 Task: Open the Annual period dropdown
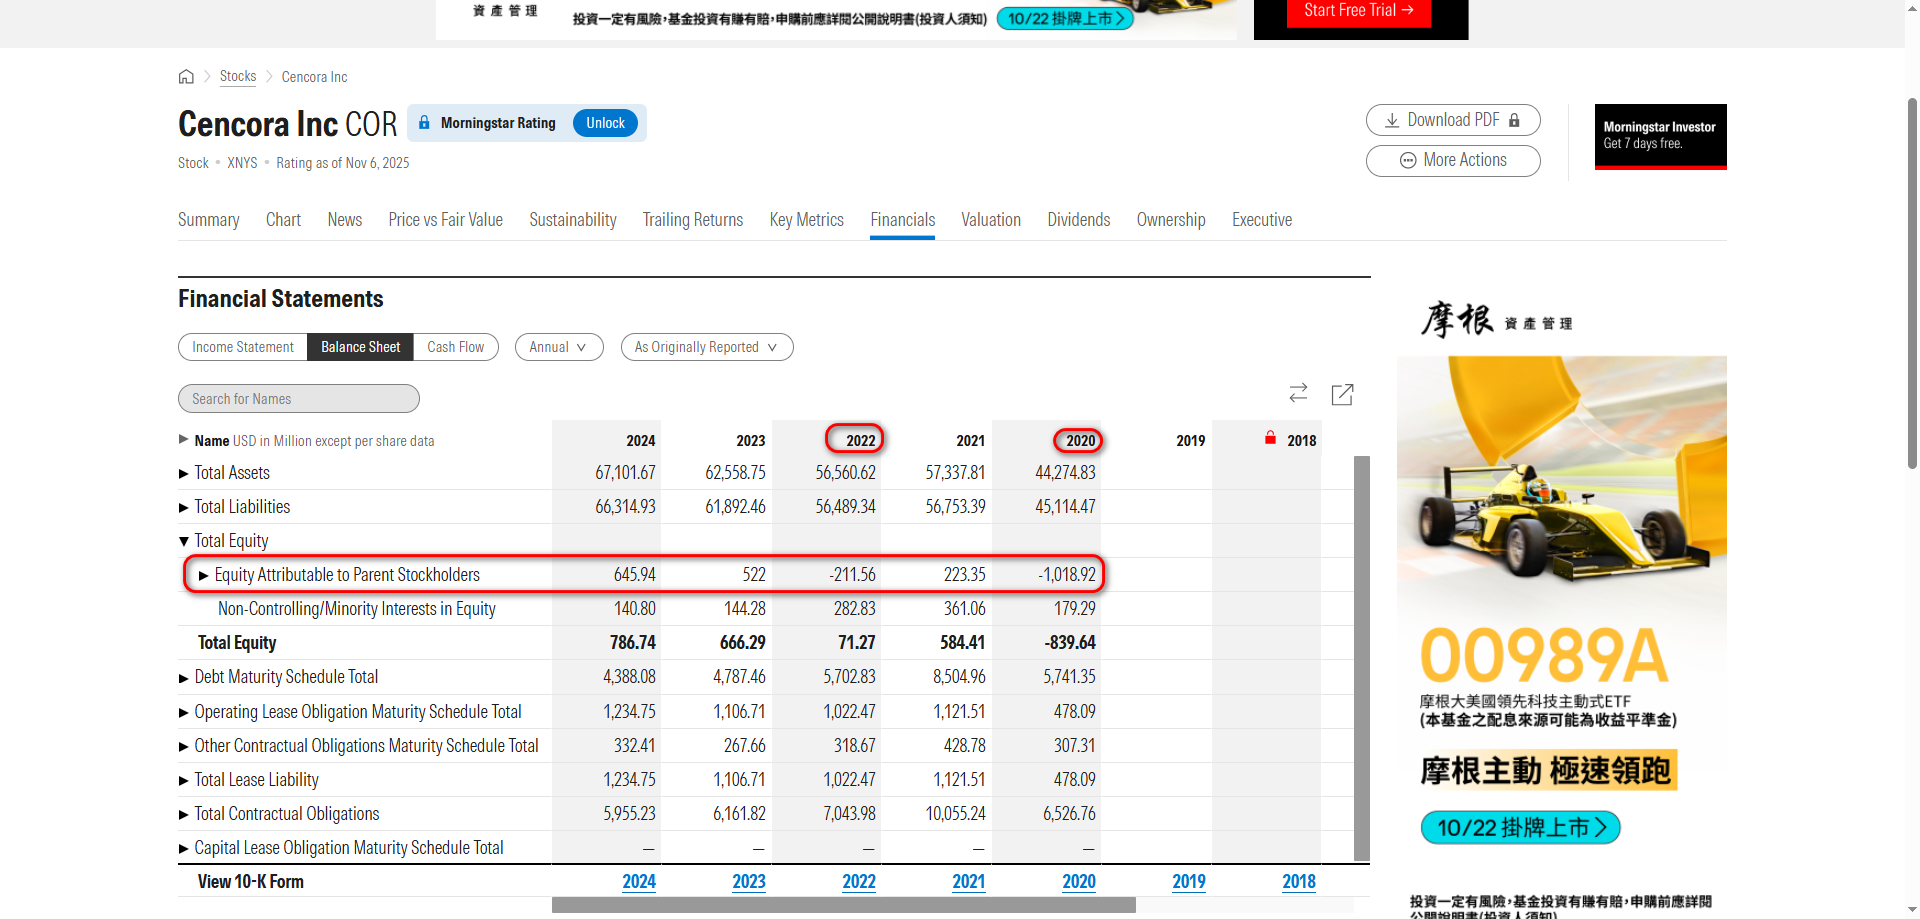(x=558, y=347)
